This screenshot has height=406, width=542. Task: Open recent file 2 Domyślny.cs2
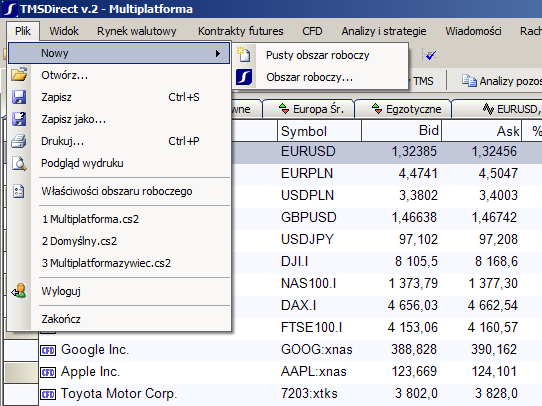119,241
